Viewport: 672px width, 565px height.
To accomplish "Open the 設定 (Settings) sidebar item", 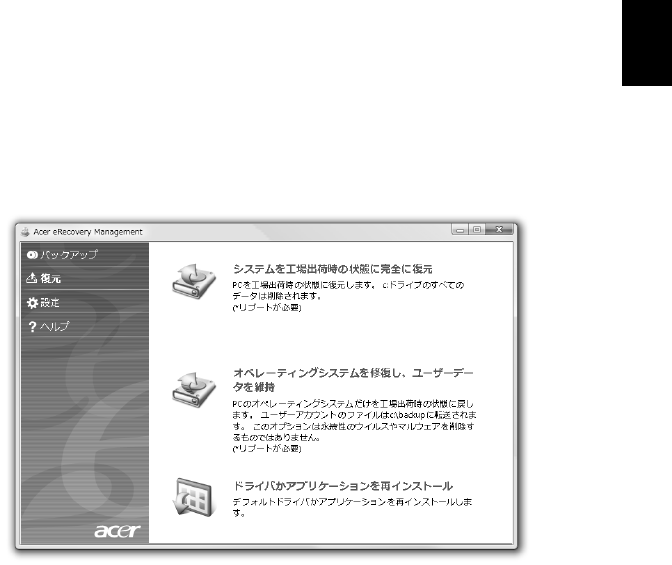I will [85, 302].
